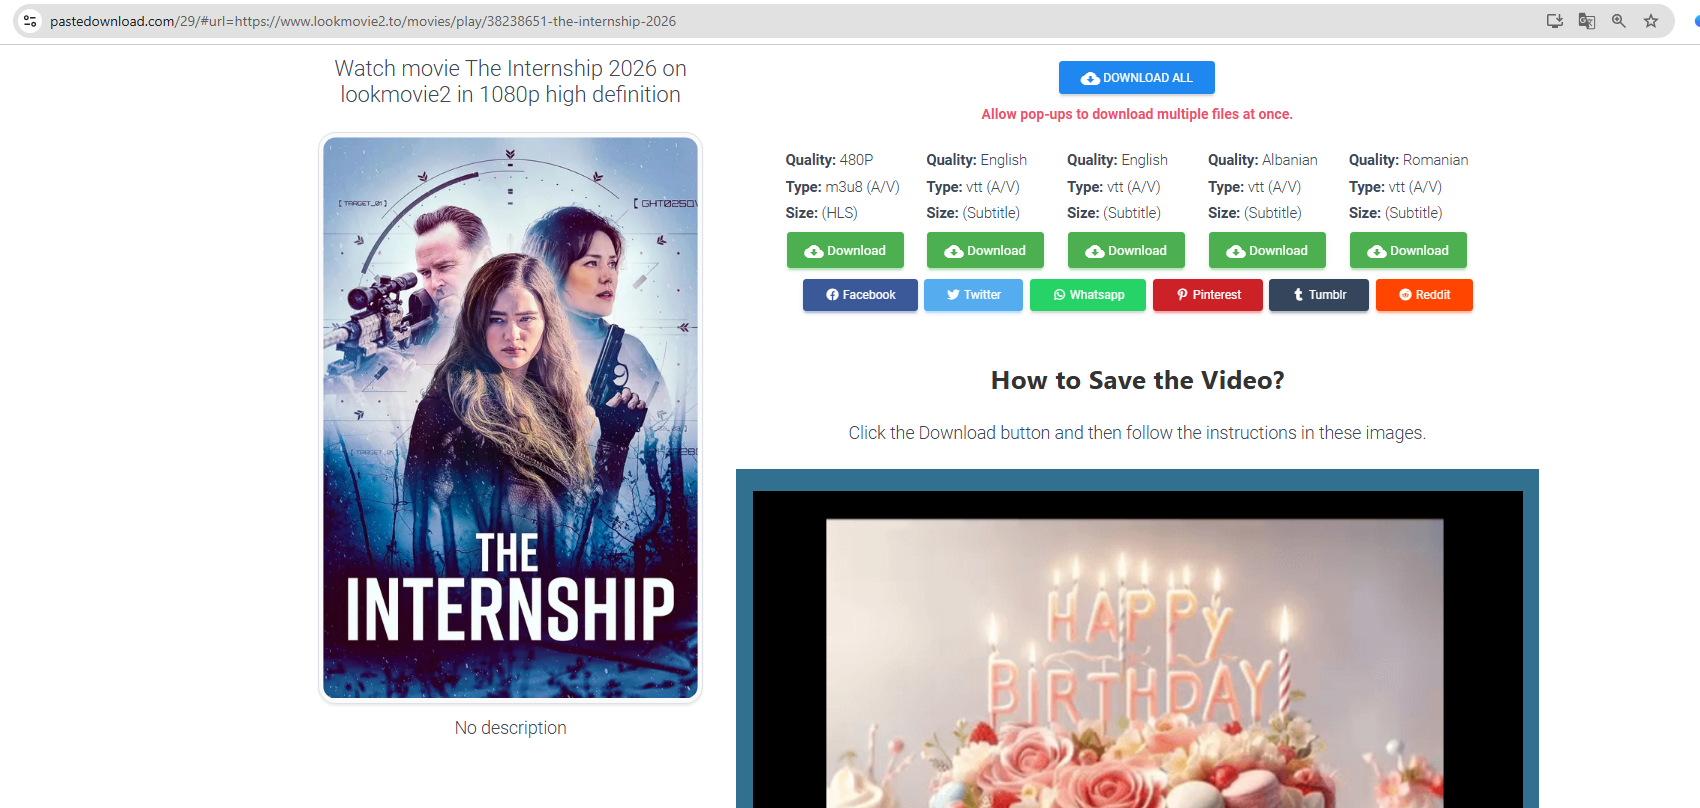Share on Tumblr
1700x808 pixels.
pos(1319,295)
